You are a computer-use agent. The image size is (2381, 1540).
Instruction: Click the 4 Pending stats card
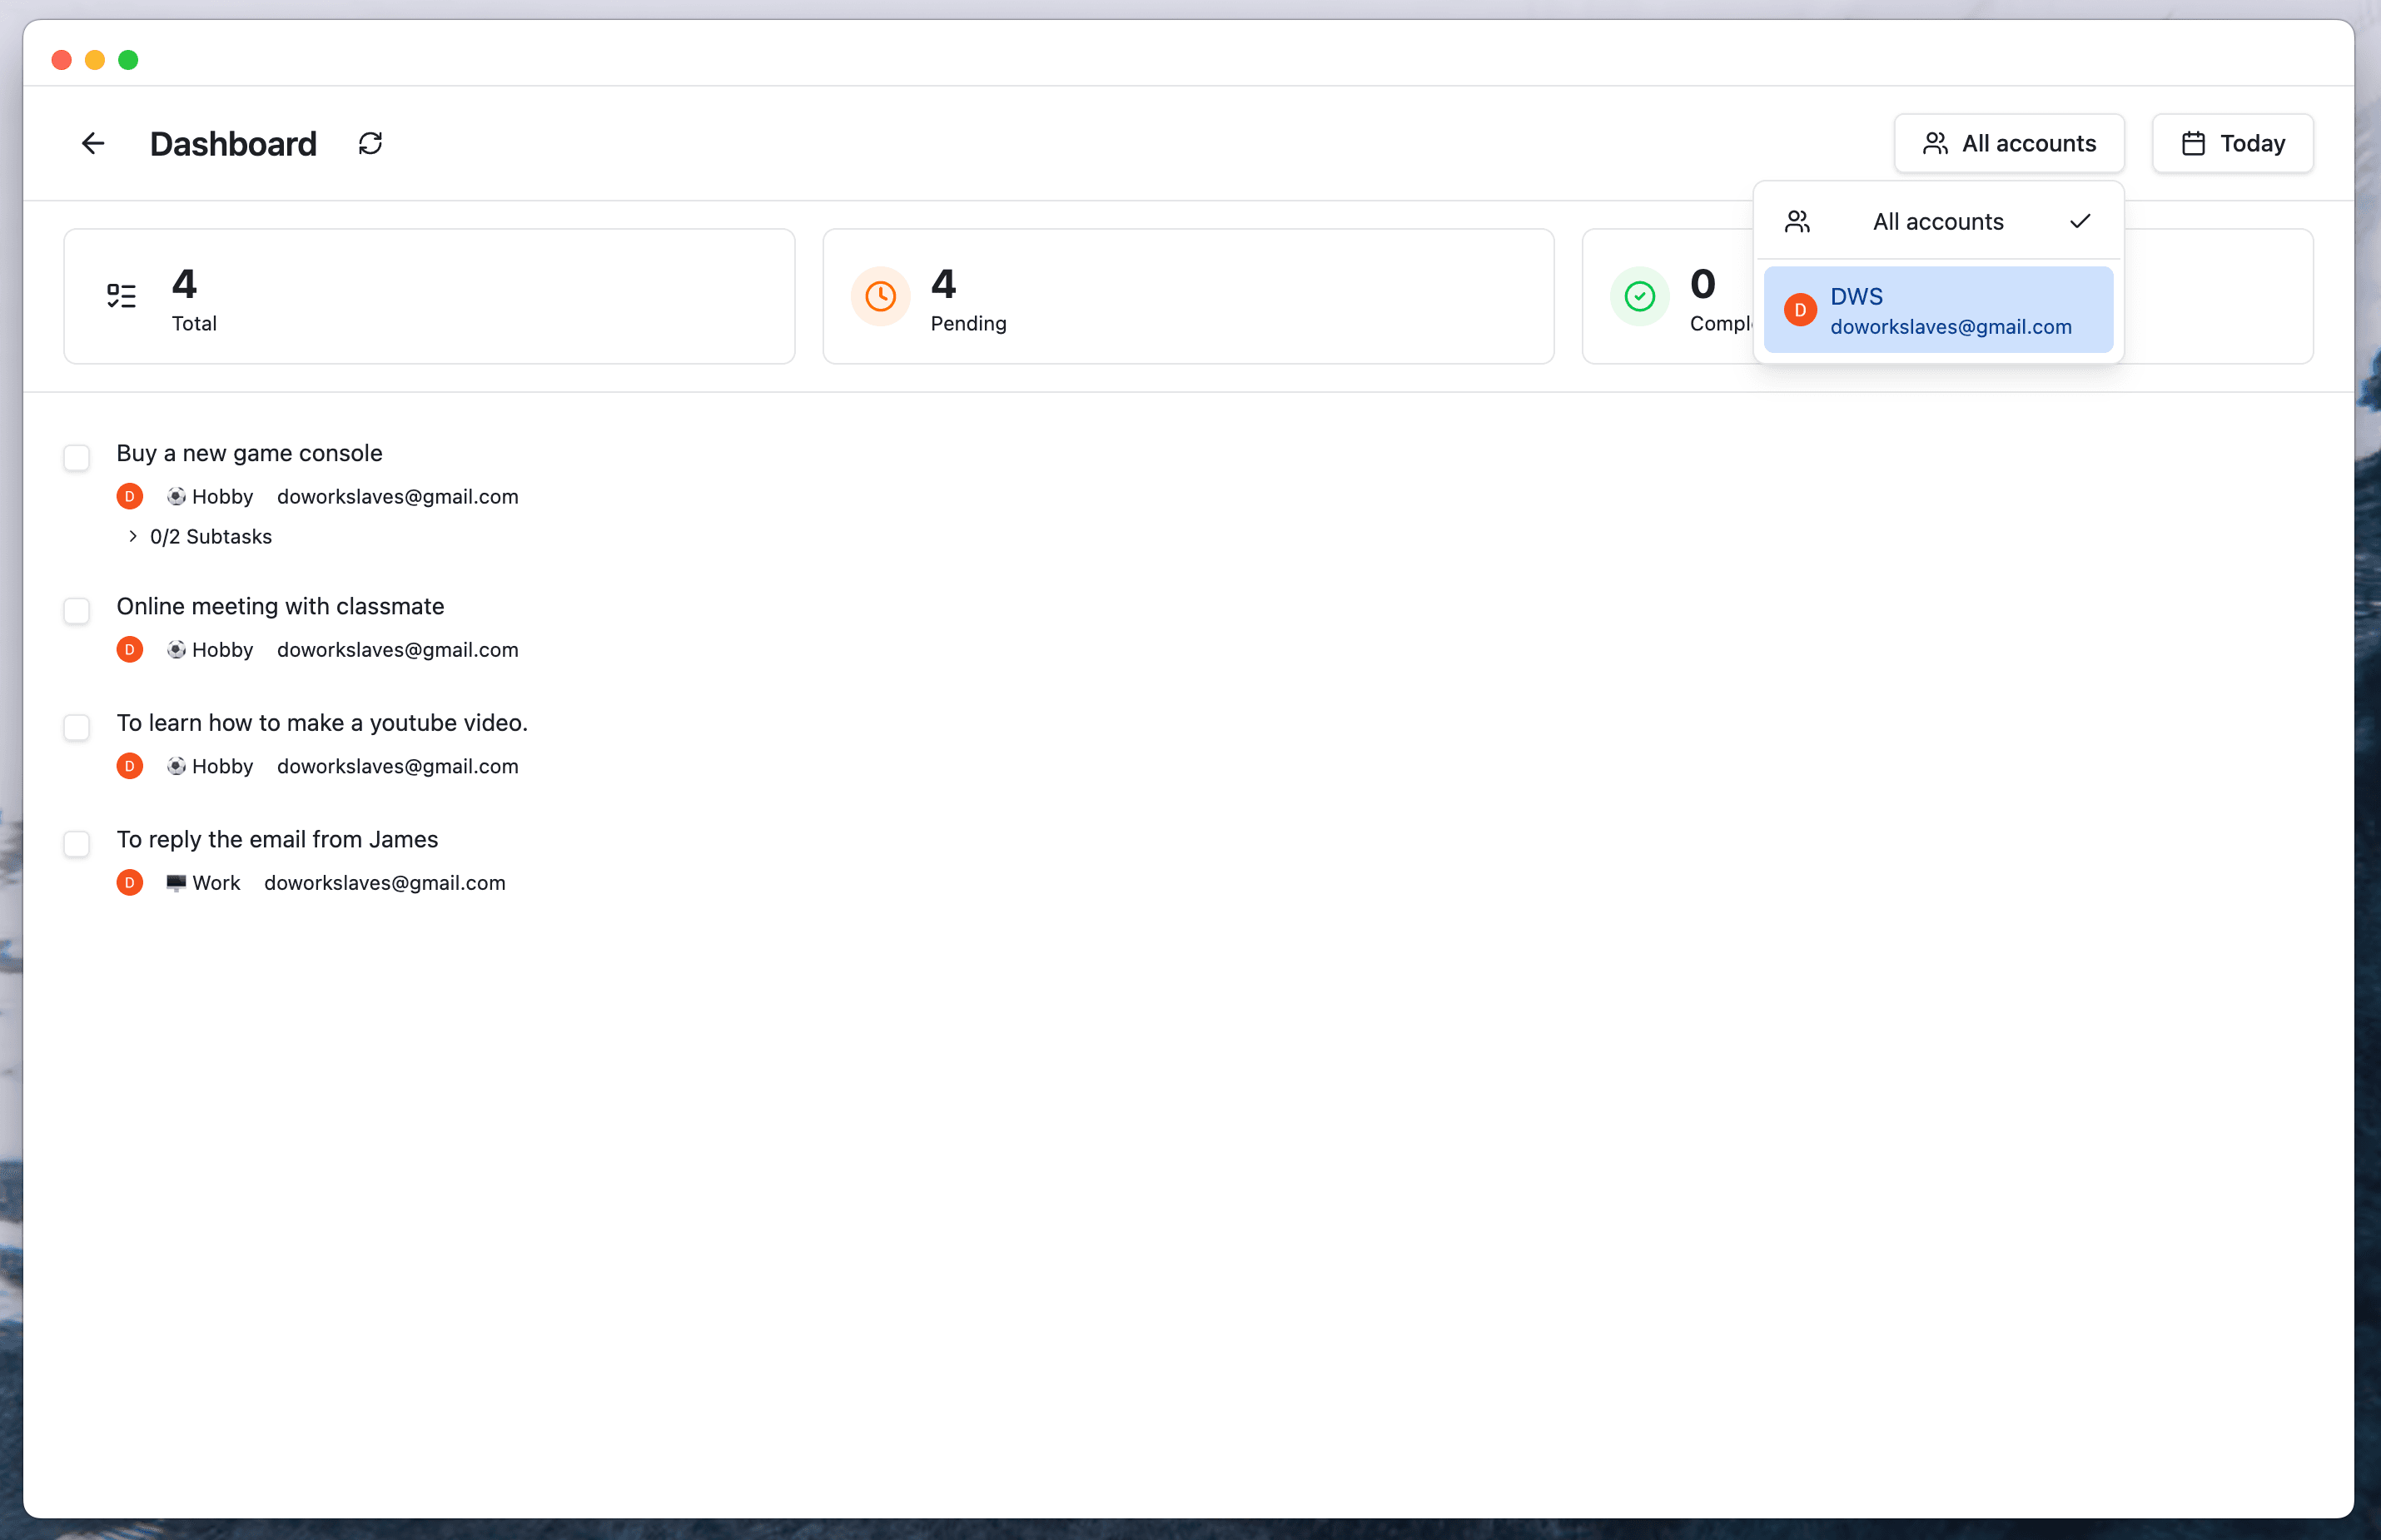coord(1187,296)
